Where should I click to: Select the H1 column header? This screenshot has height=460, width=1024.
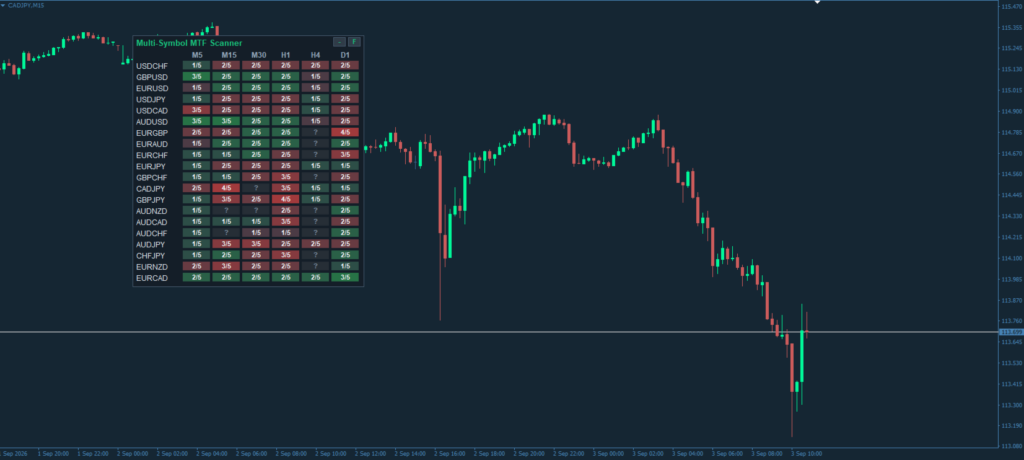(x=285, y=55)
